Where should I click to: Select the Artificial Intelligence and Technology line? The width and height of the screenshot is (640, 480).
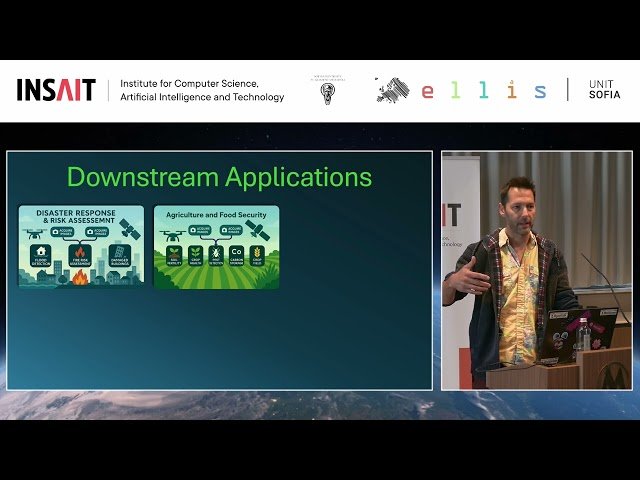point(202,97)
